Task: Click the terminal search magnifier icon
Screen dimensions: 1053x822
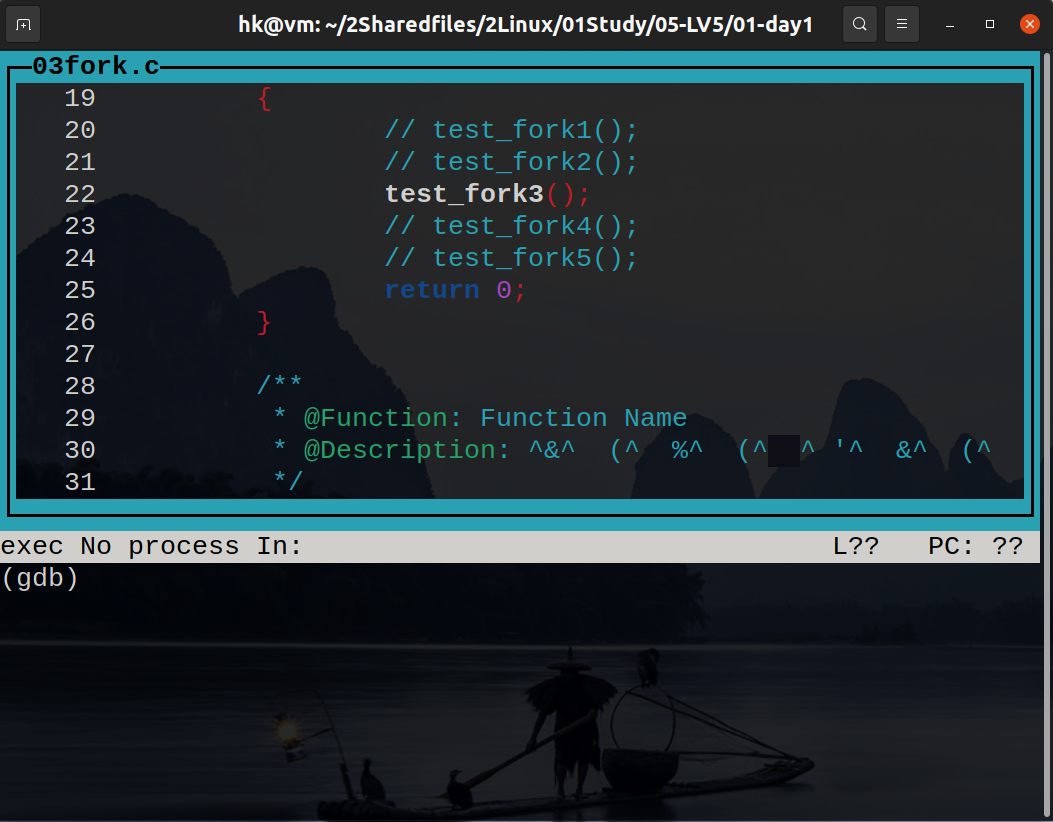Action: coord(860,23)
